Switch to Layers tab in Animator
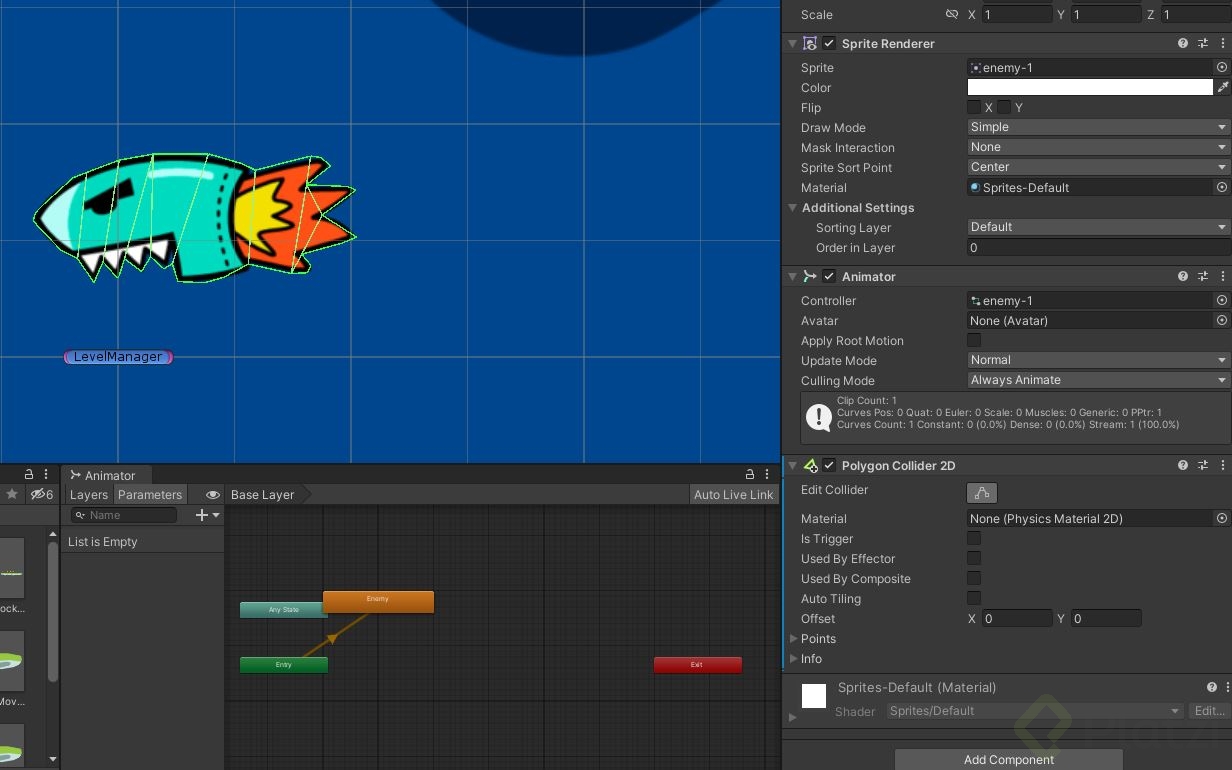This screenshot has width=1232, height=770. point(88,495)
